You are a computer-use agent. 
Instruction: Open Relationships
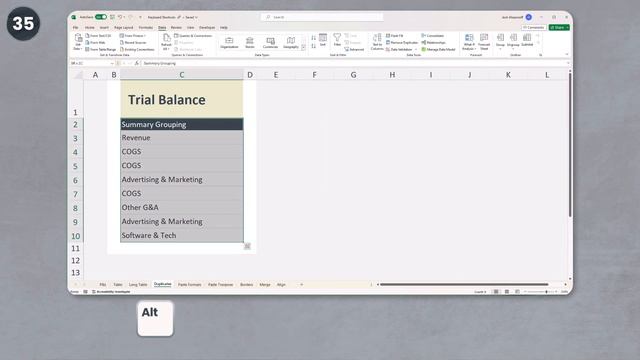click(433, 42)
